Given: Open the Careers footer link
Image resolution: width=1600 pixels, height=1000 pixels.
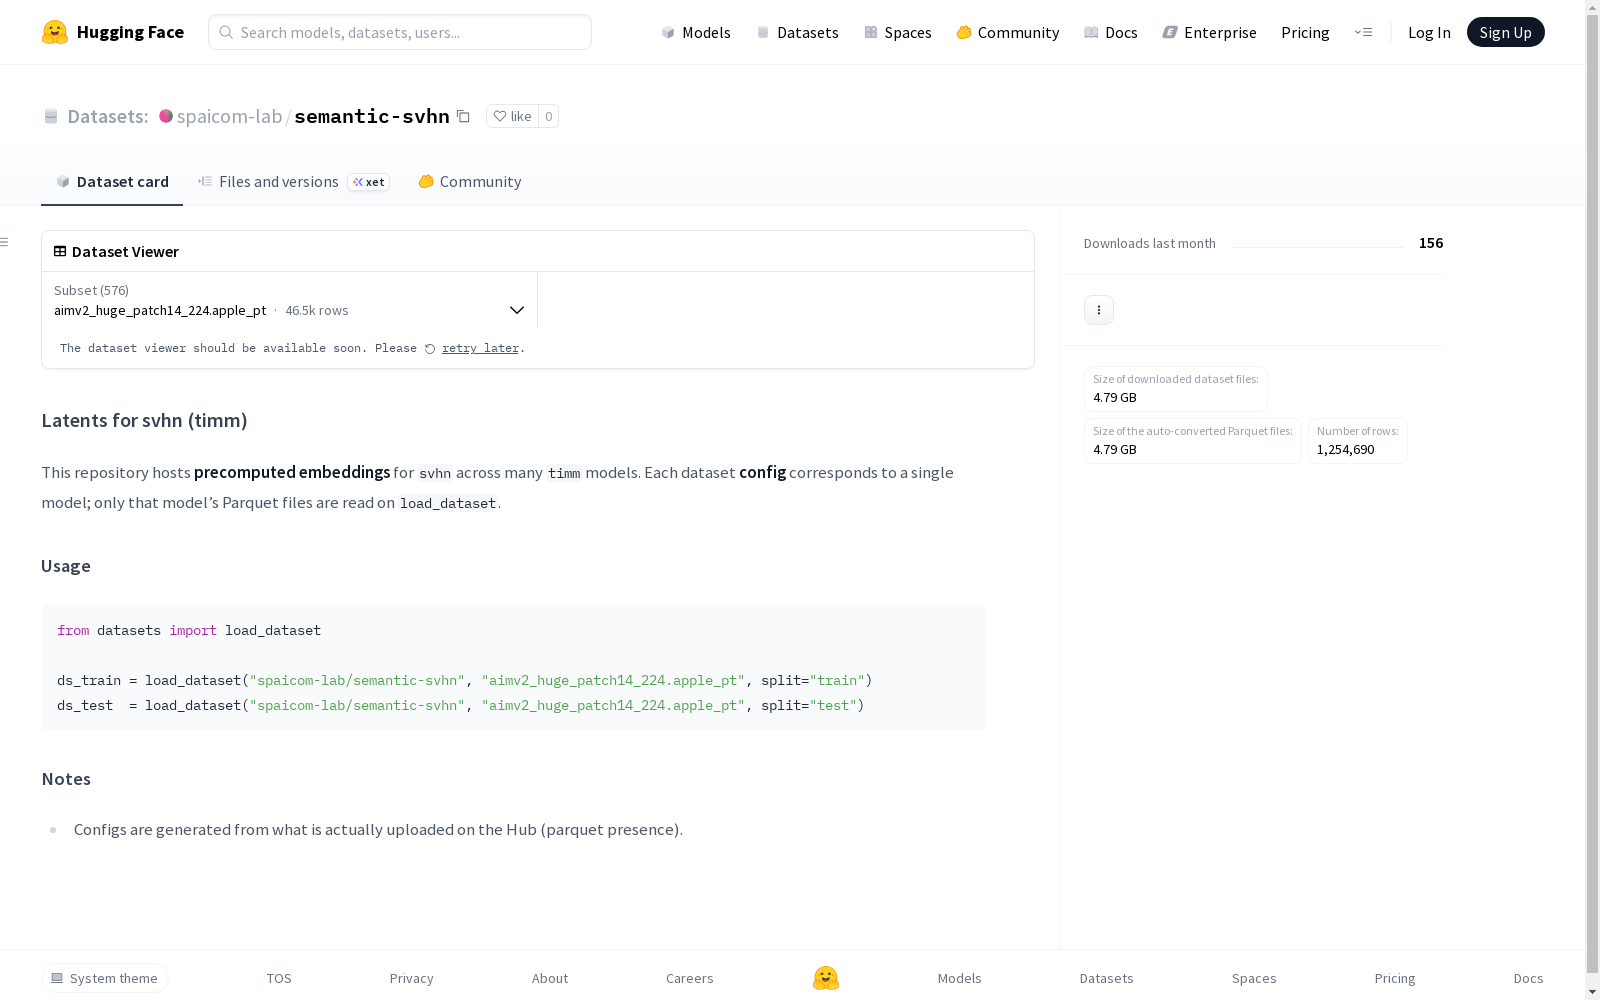Looking at the screenshot, I should [x=690, y=978].
